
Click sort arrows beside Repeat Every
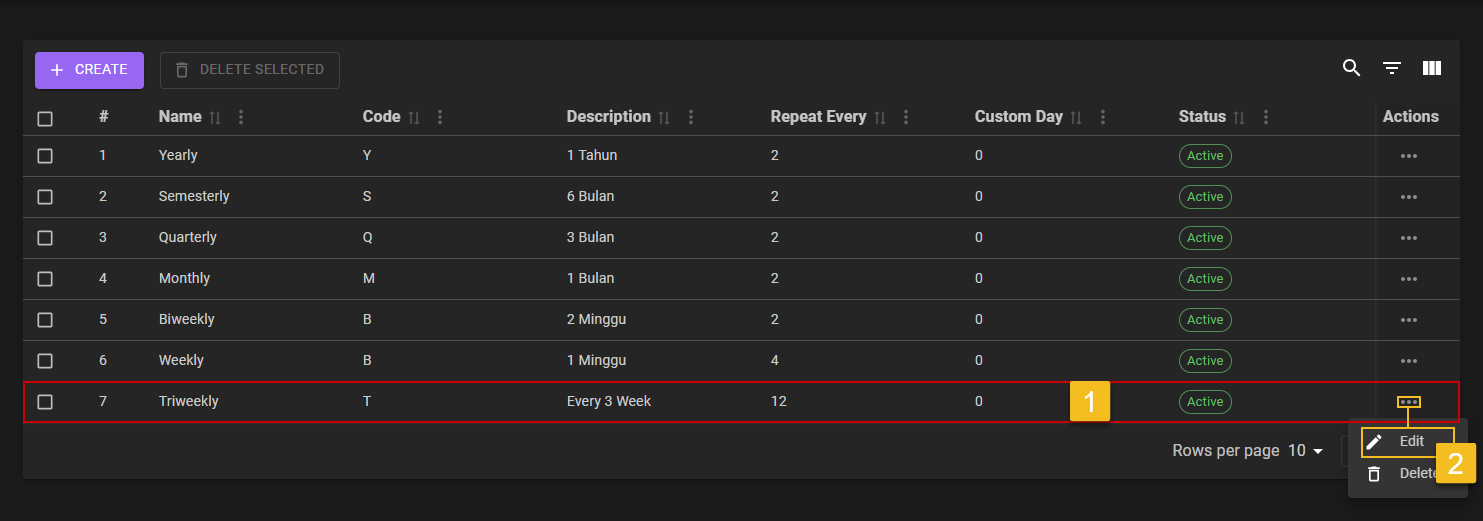[x=880, y=118]
